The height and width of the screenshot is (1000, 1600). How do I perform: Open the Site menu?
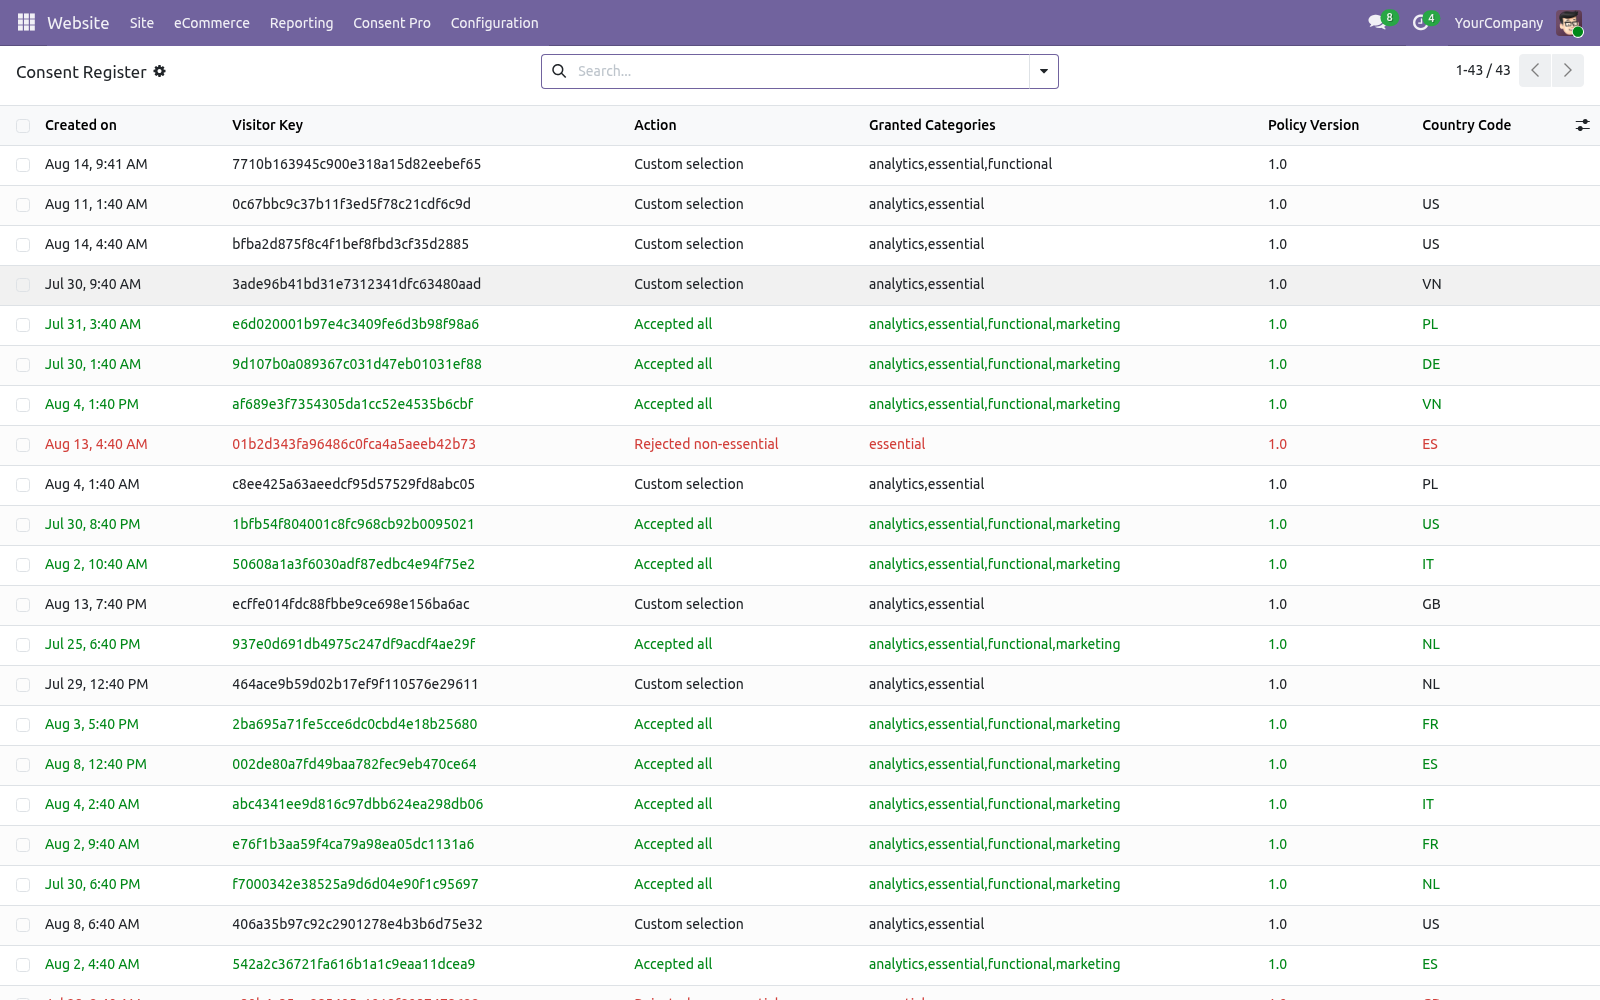click(142, 23)
